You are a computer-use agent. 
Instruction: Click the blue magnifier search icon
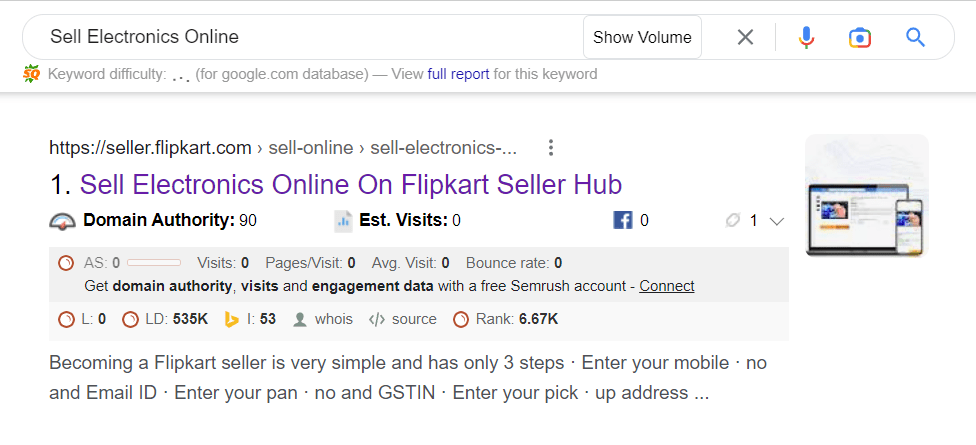(915, 37)
